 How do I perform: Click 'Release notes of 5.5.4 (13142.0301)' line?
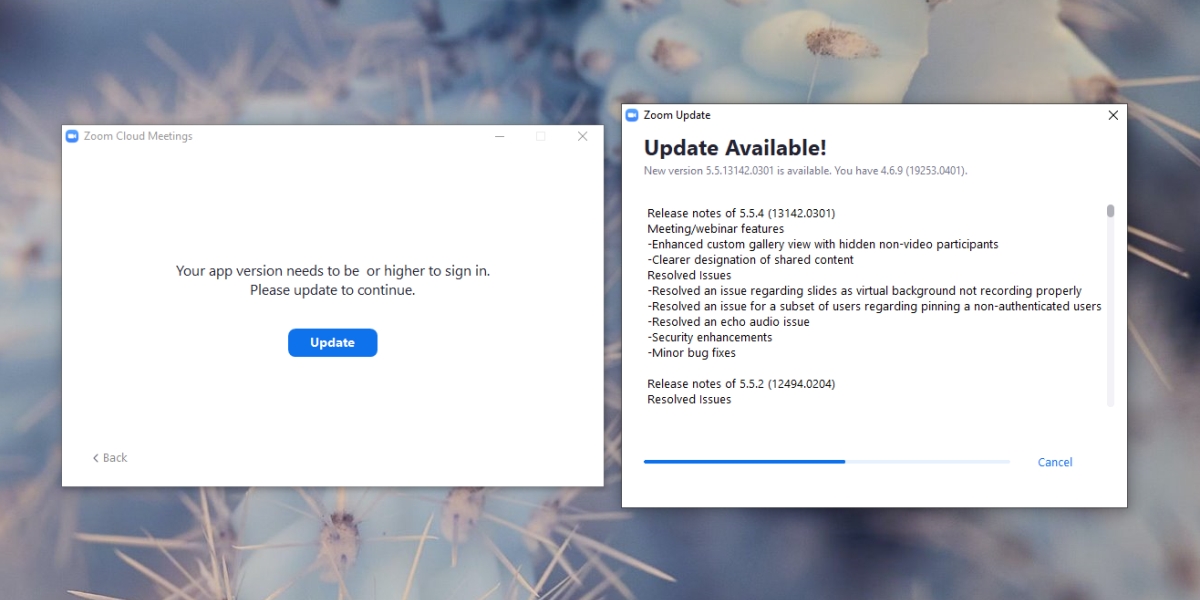[741, 213]
